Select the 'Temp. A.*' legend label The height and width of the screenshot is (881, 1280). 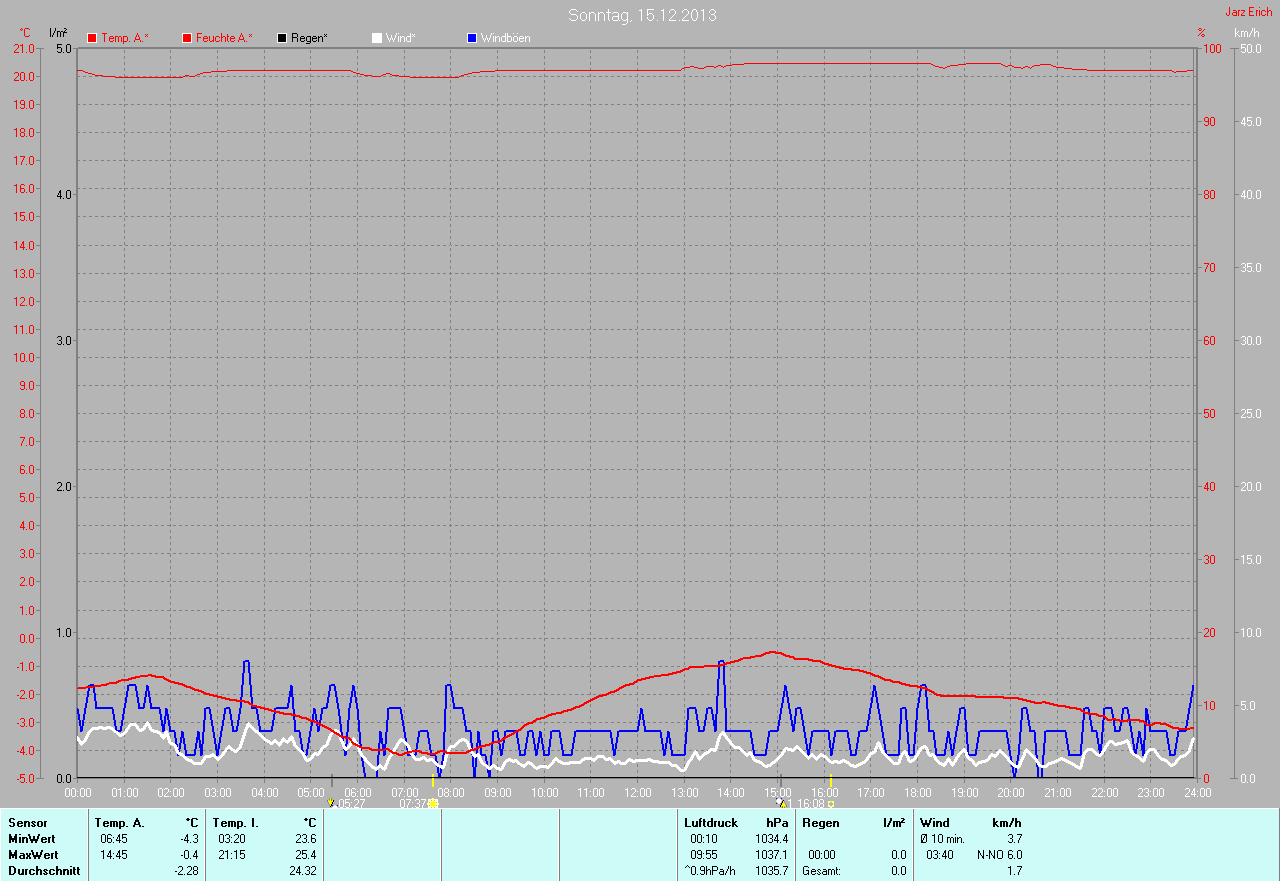tap(125, 38)
